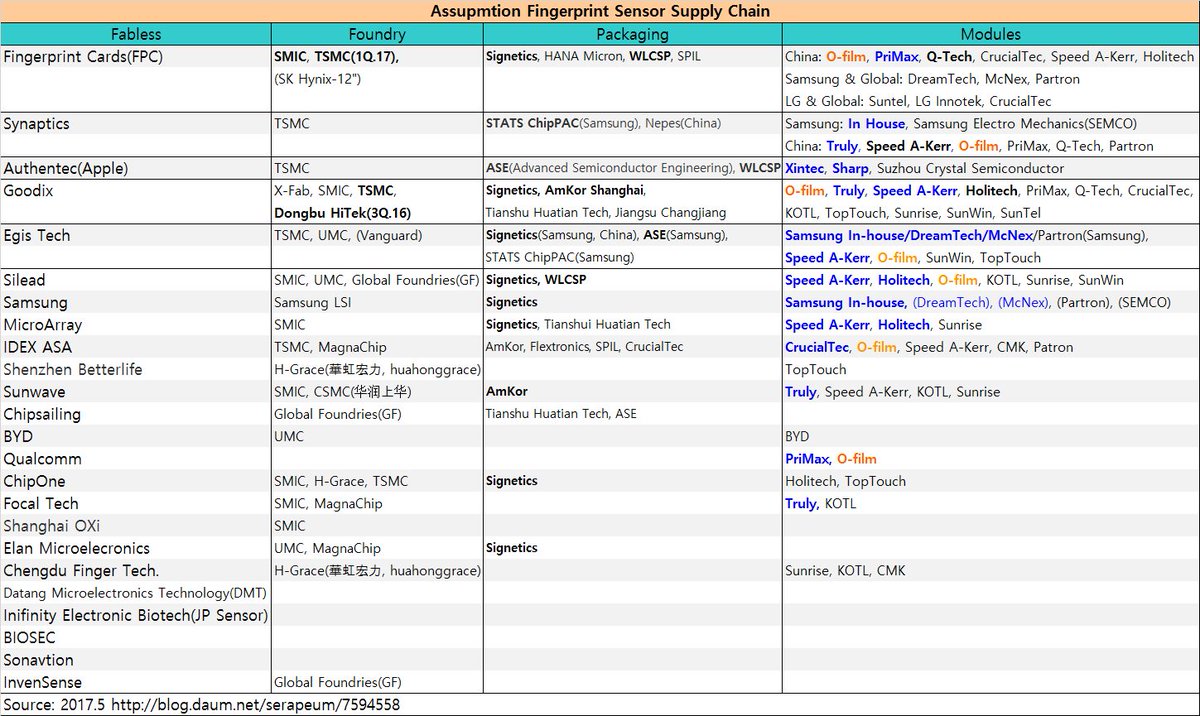Viewport: 1200px width, 716px height.
Task: Click the 'UMC, MagnaChip' foundry cell
Action: pos(327,548)
